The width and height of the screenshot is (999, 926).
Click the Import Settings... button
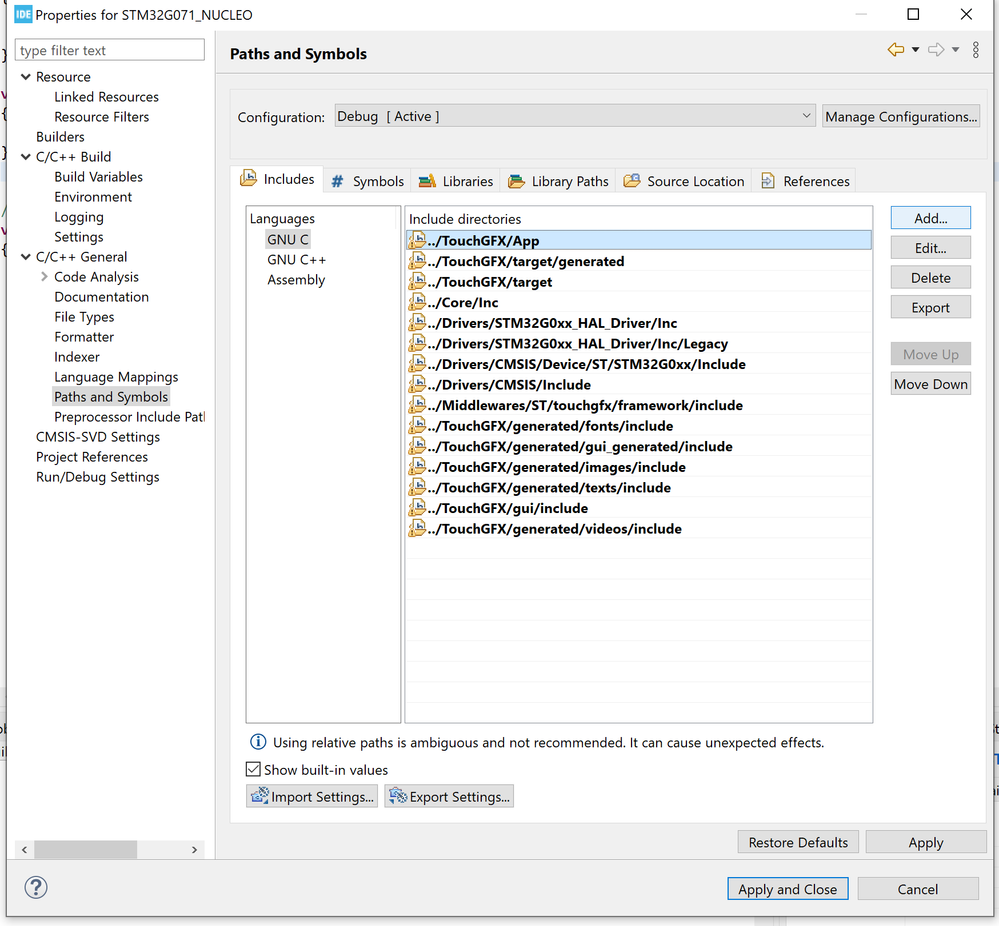(312, 797)
